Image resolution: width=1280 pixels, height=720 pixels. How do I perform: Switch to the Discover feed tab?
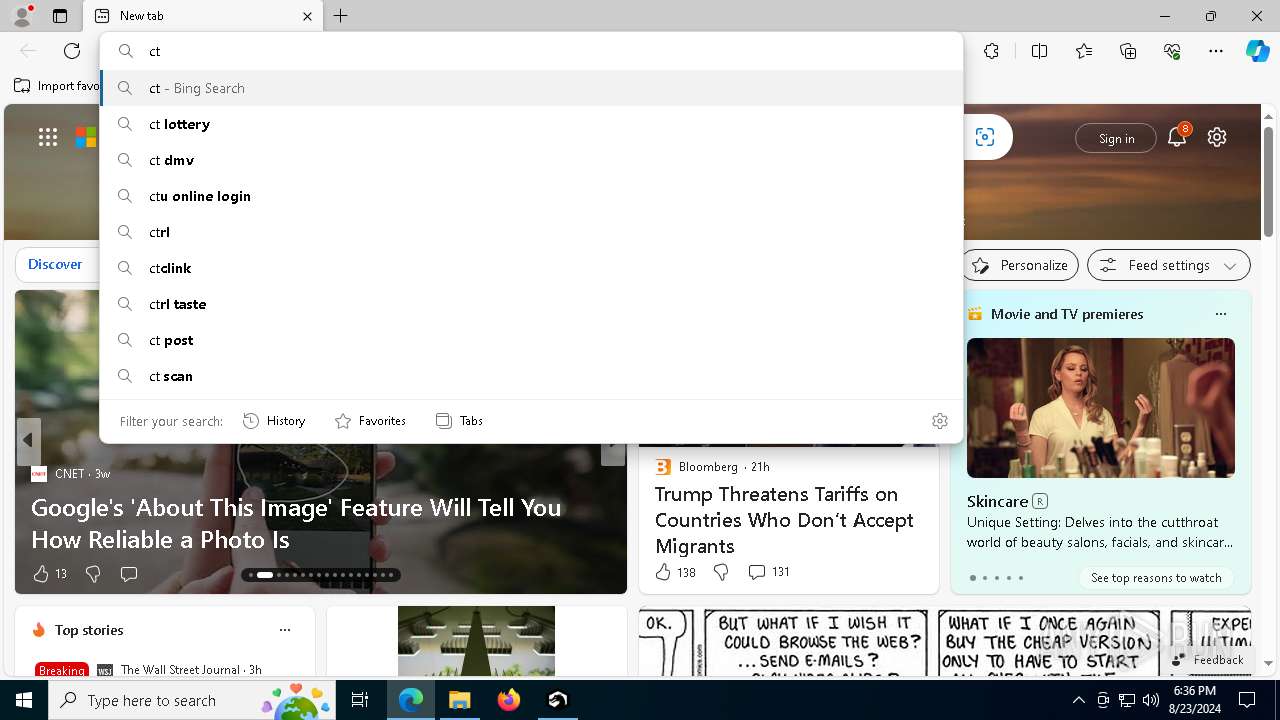coord(55,265)
